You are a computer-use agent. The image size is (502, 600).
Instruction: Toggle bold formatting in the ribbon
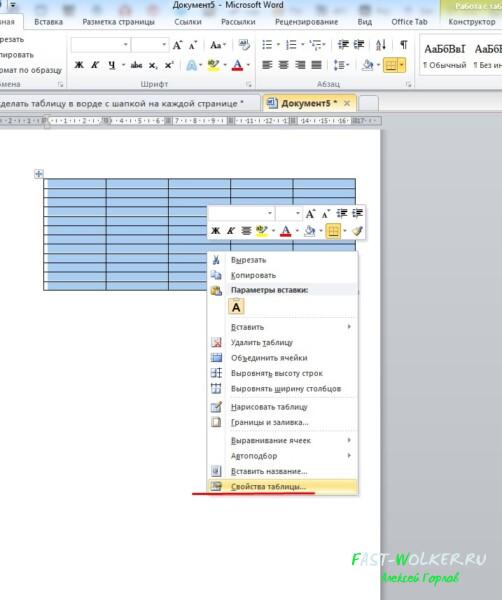pos(79,65)
